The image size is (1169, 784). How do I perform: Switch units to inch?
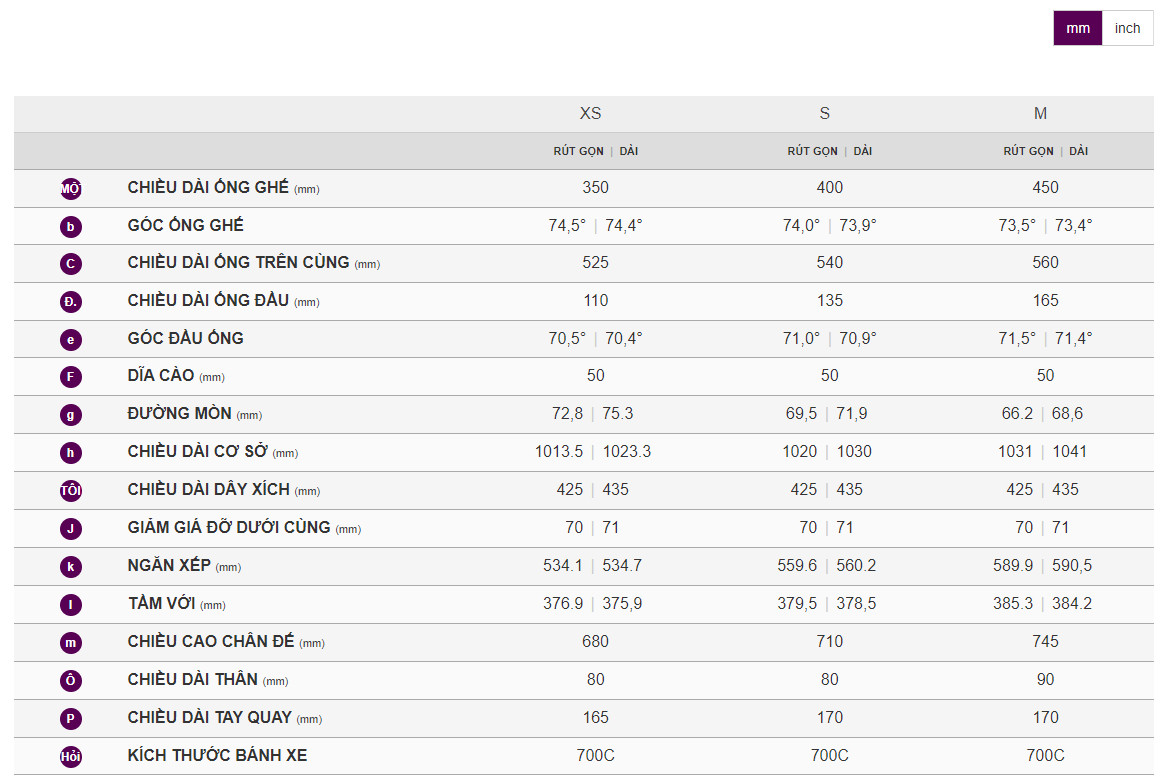tap(1127, 28)
